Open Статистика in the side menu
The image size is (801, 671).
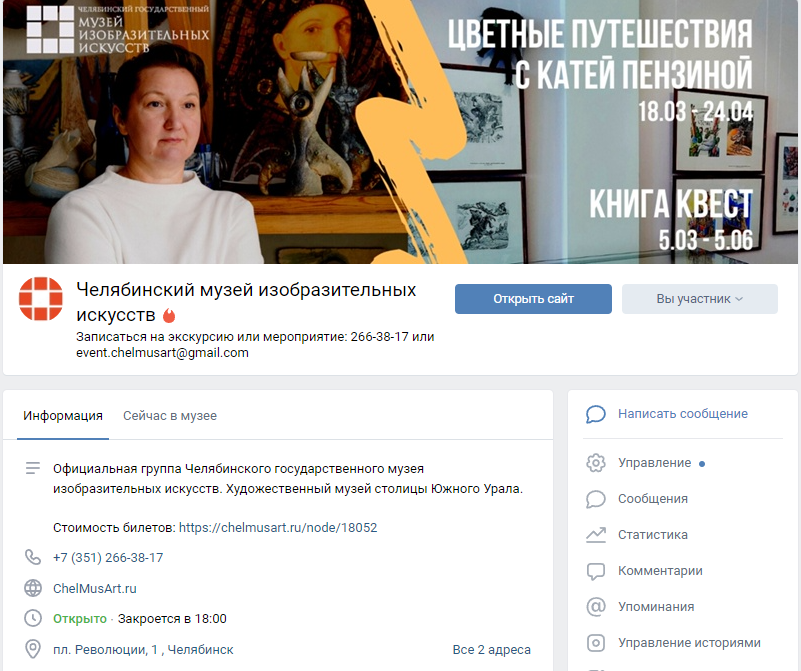(652, 535)
